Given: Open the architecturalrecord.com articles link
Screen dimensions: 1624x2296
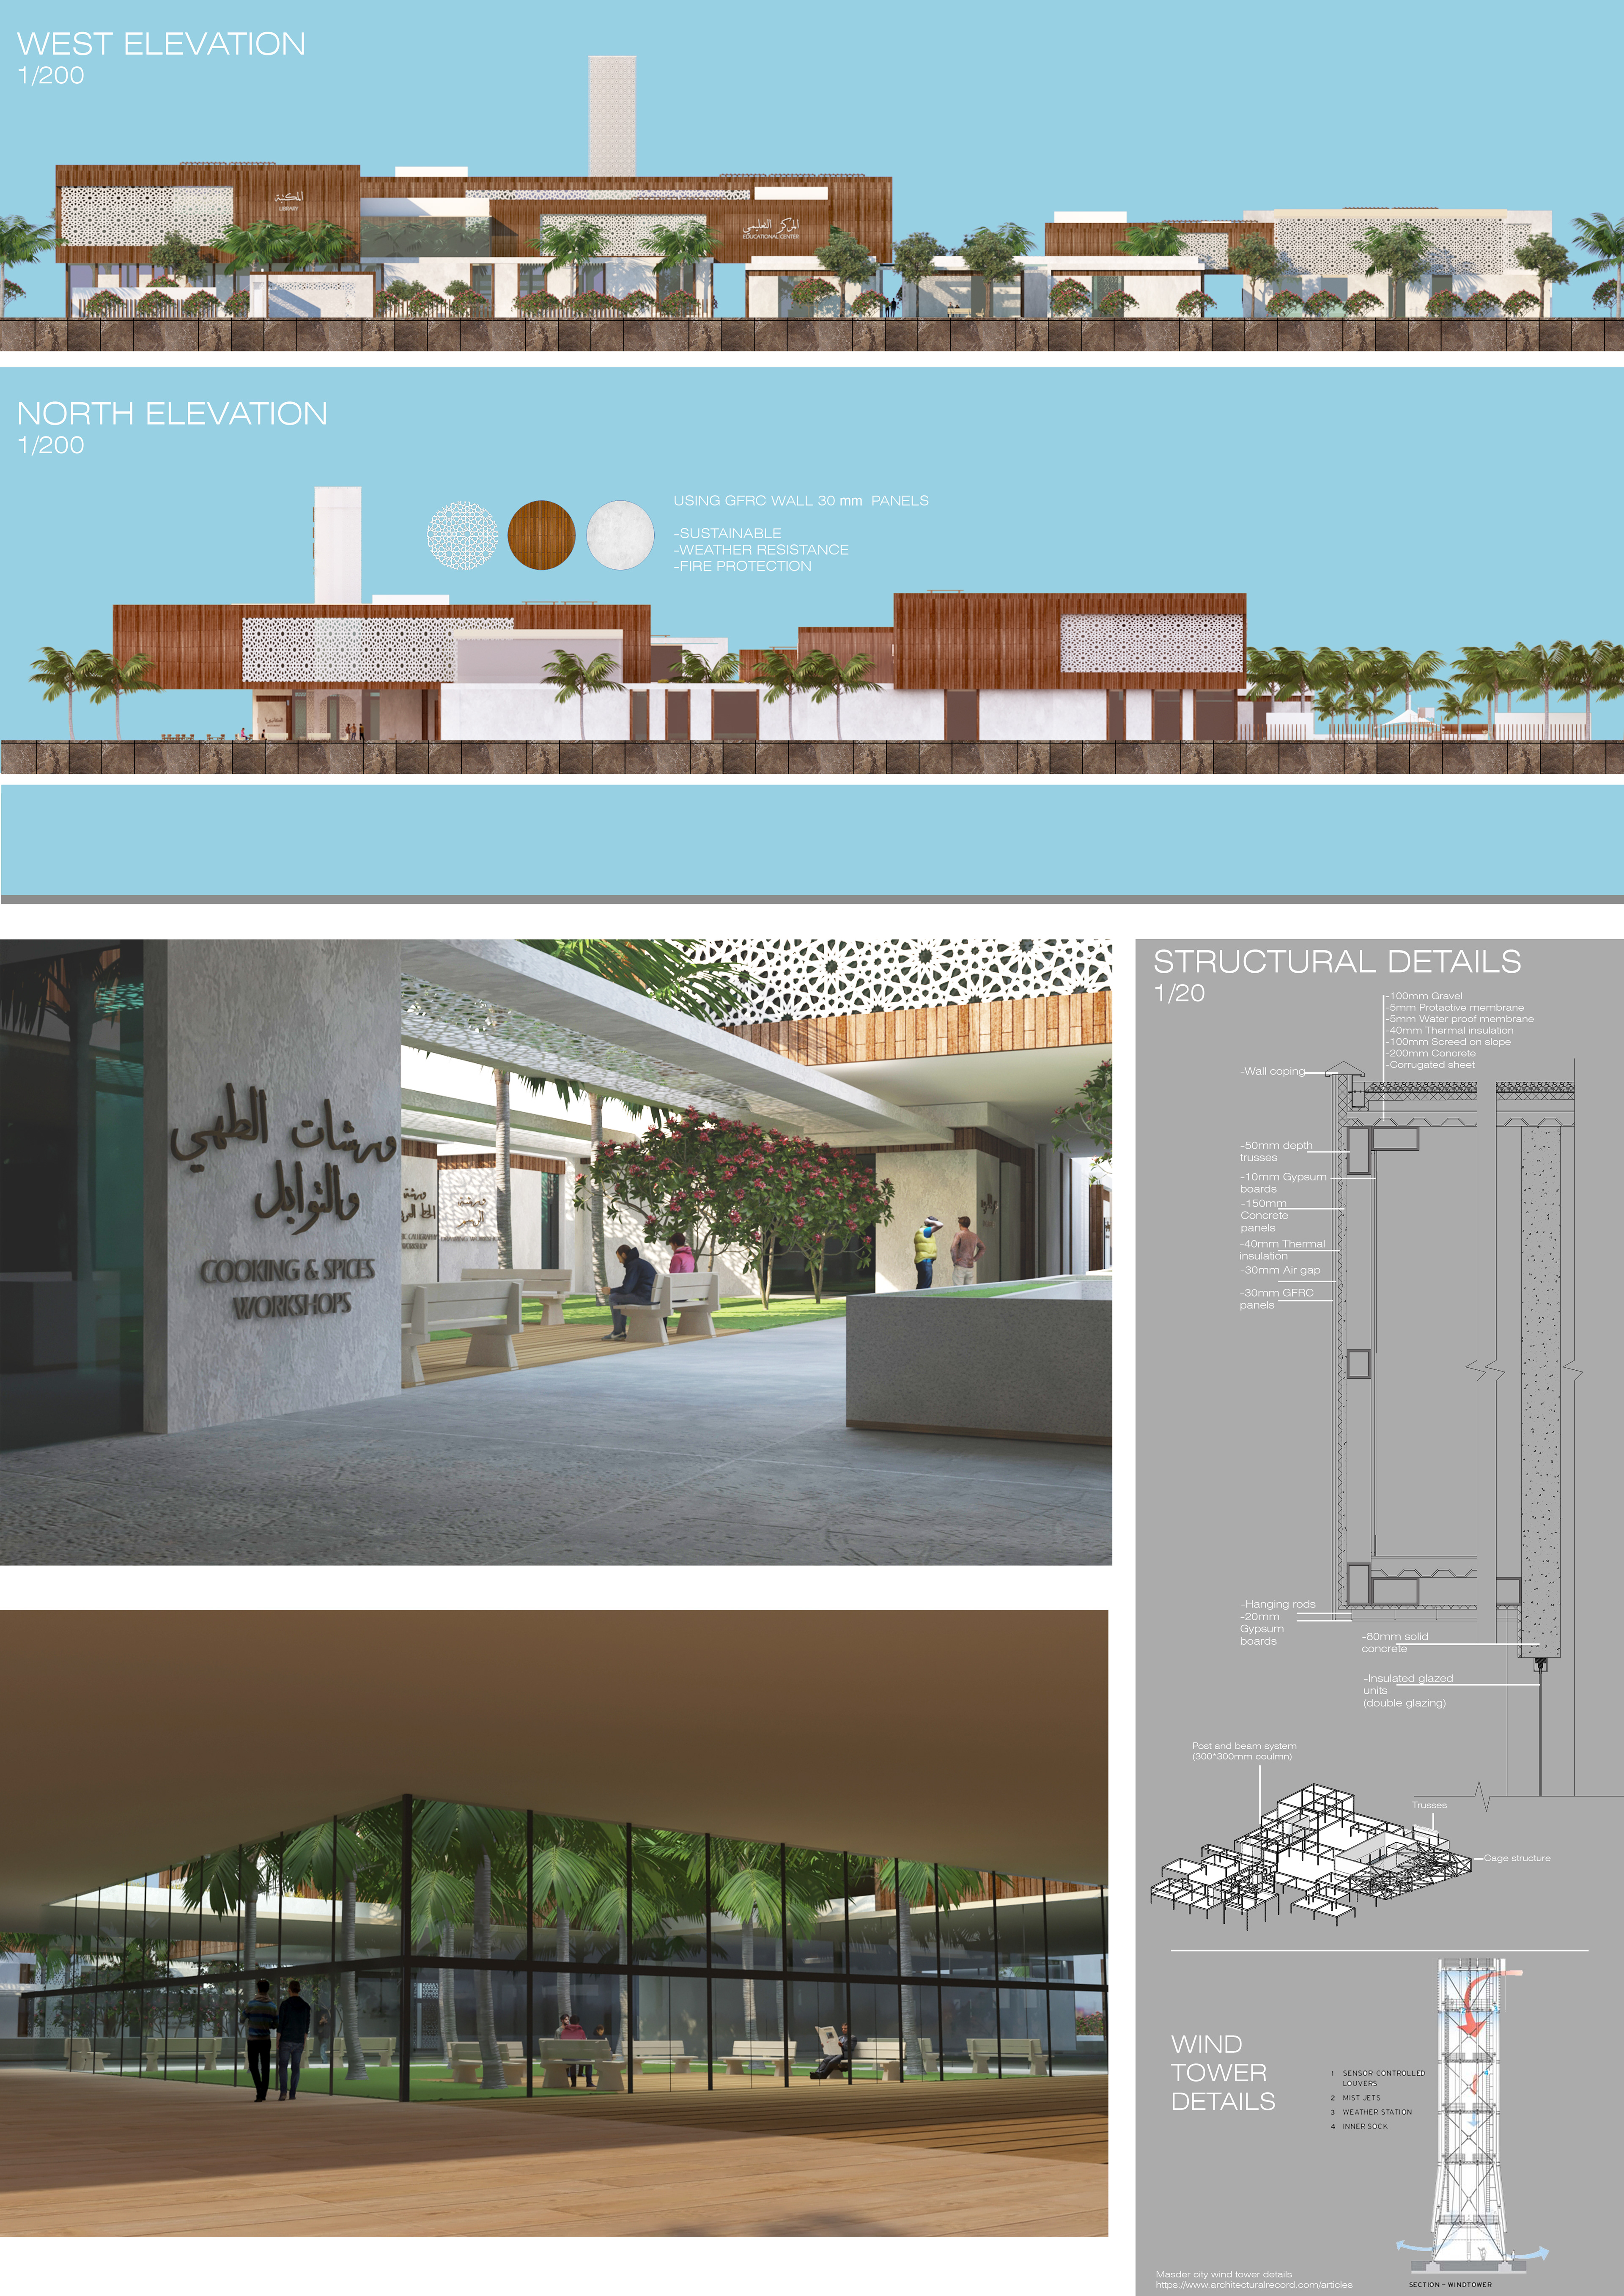Looking at the screenshot, I should (x=1254, y=2285).
